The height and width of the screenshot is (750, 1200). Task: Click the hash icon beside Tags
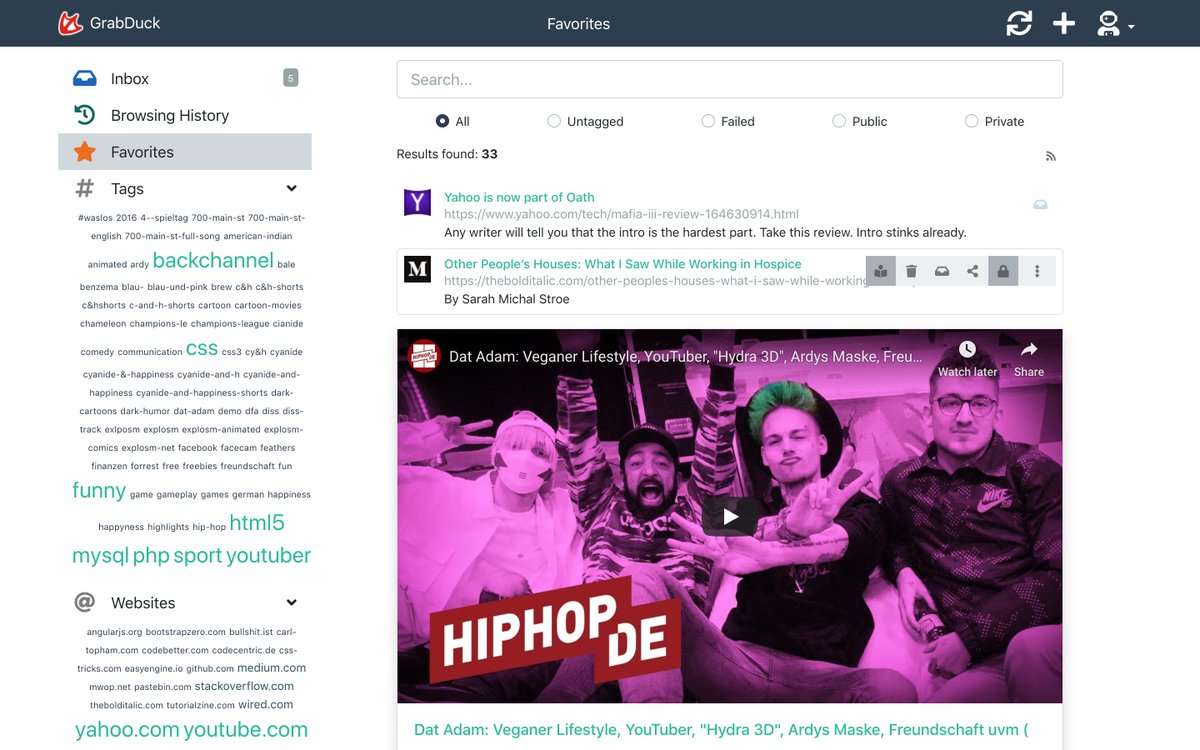click(x=85, y=188)
